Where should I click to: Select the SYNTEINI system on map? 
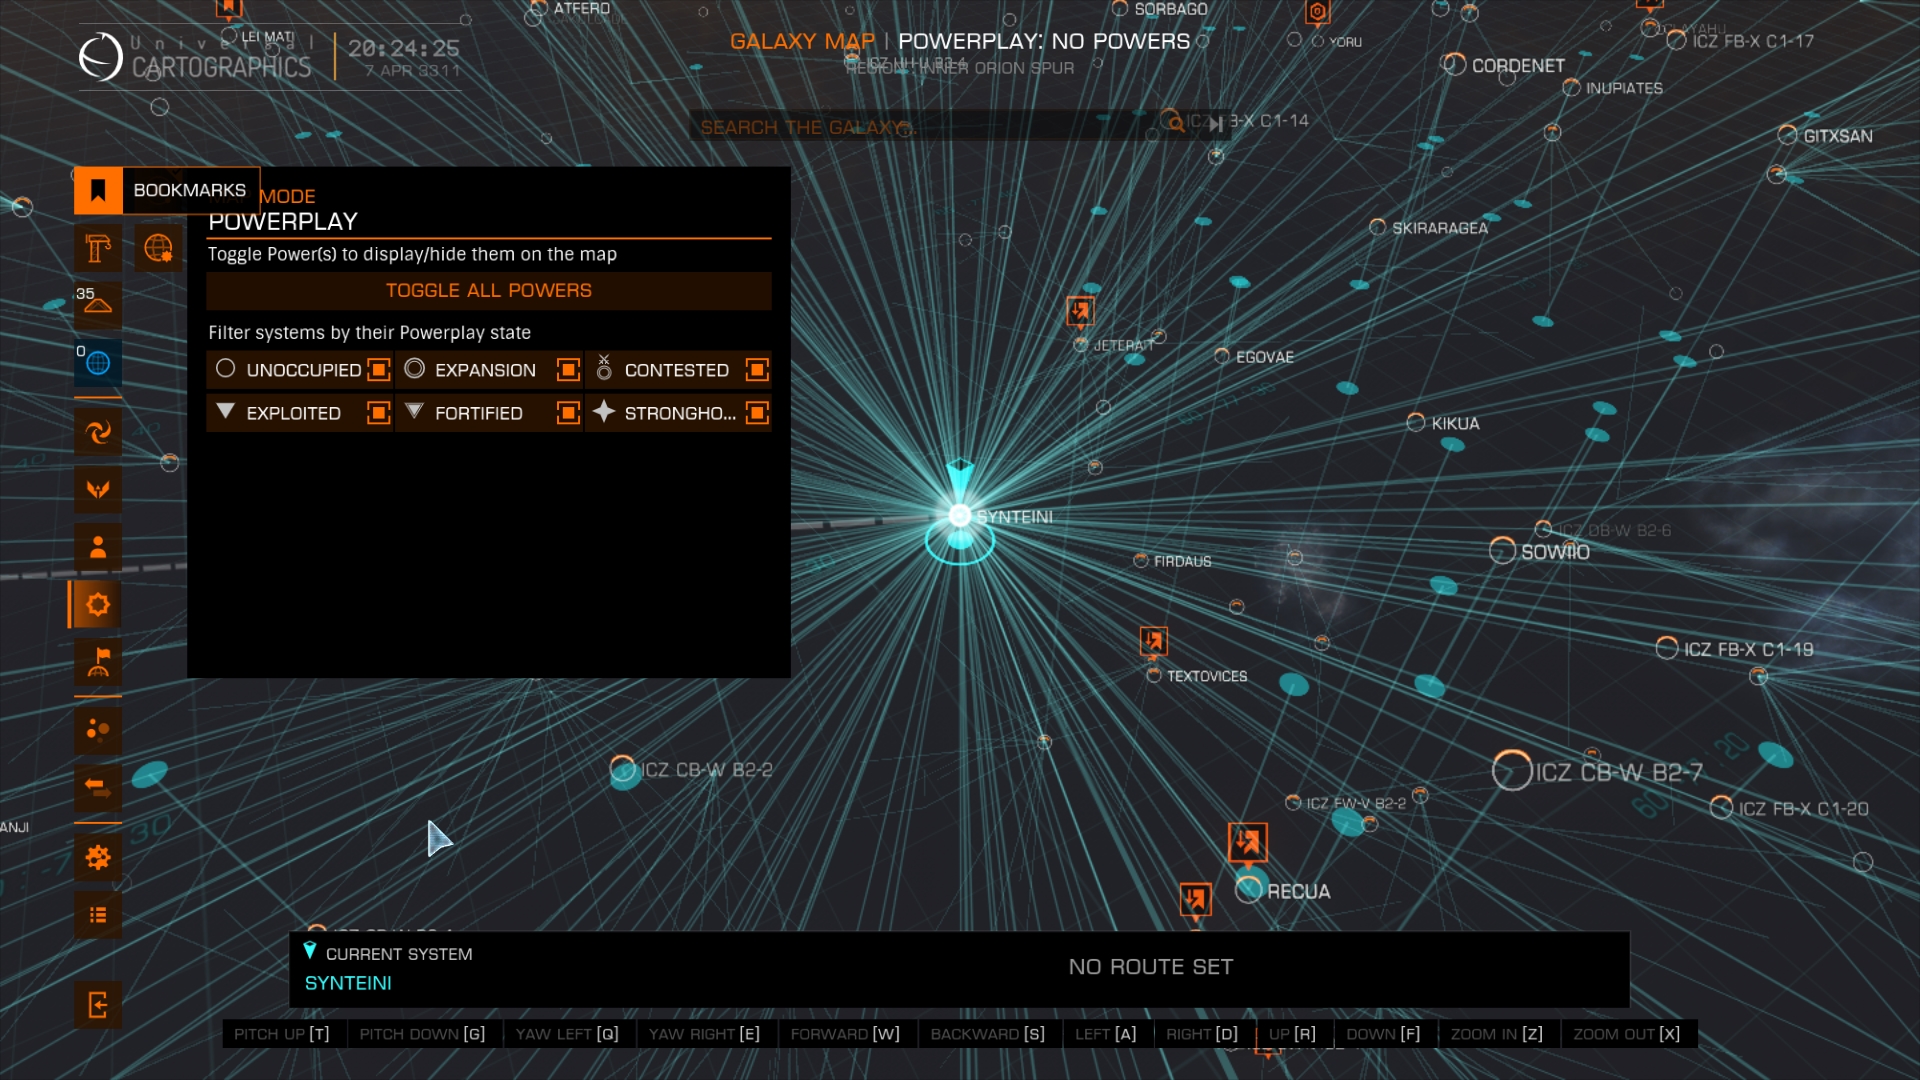tap(960, 516)
